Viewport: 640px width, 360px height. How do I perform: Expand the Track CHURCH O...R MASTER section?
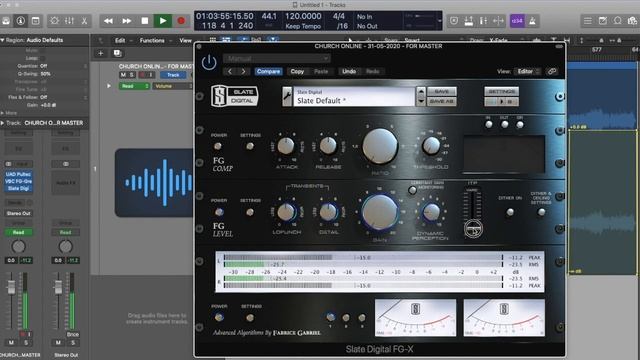[x=2, y=123]
